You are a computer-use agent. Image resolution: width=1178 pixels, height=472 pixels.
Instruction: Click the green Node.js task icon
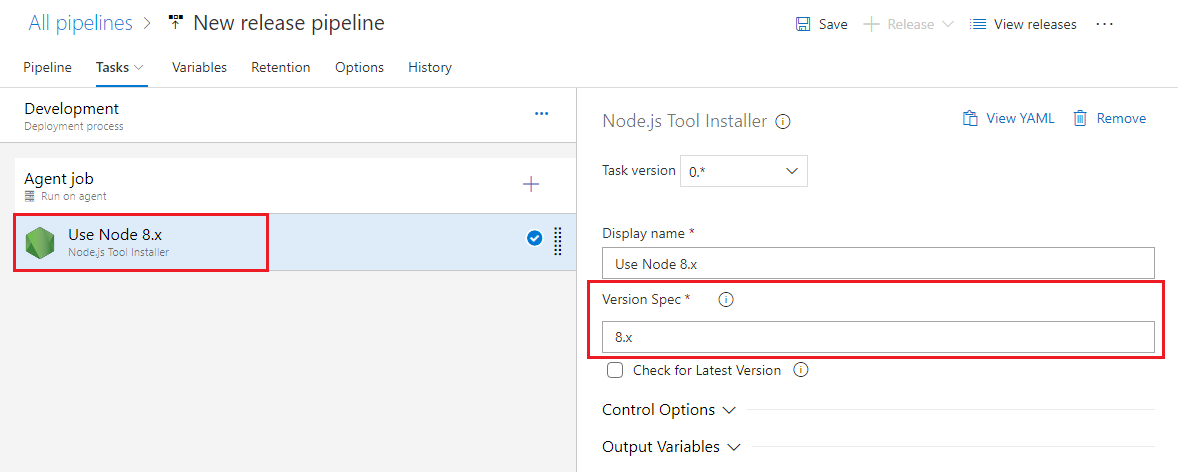point(40,242)
